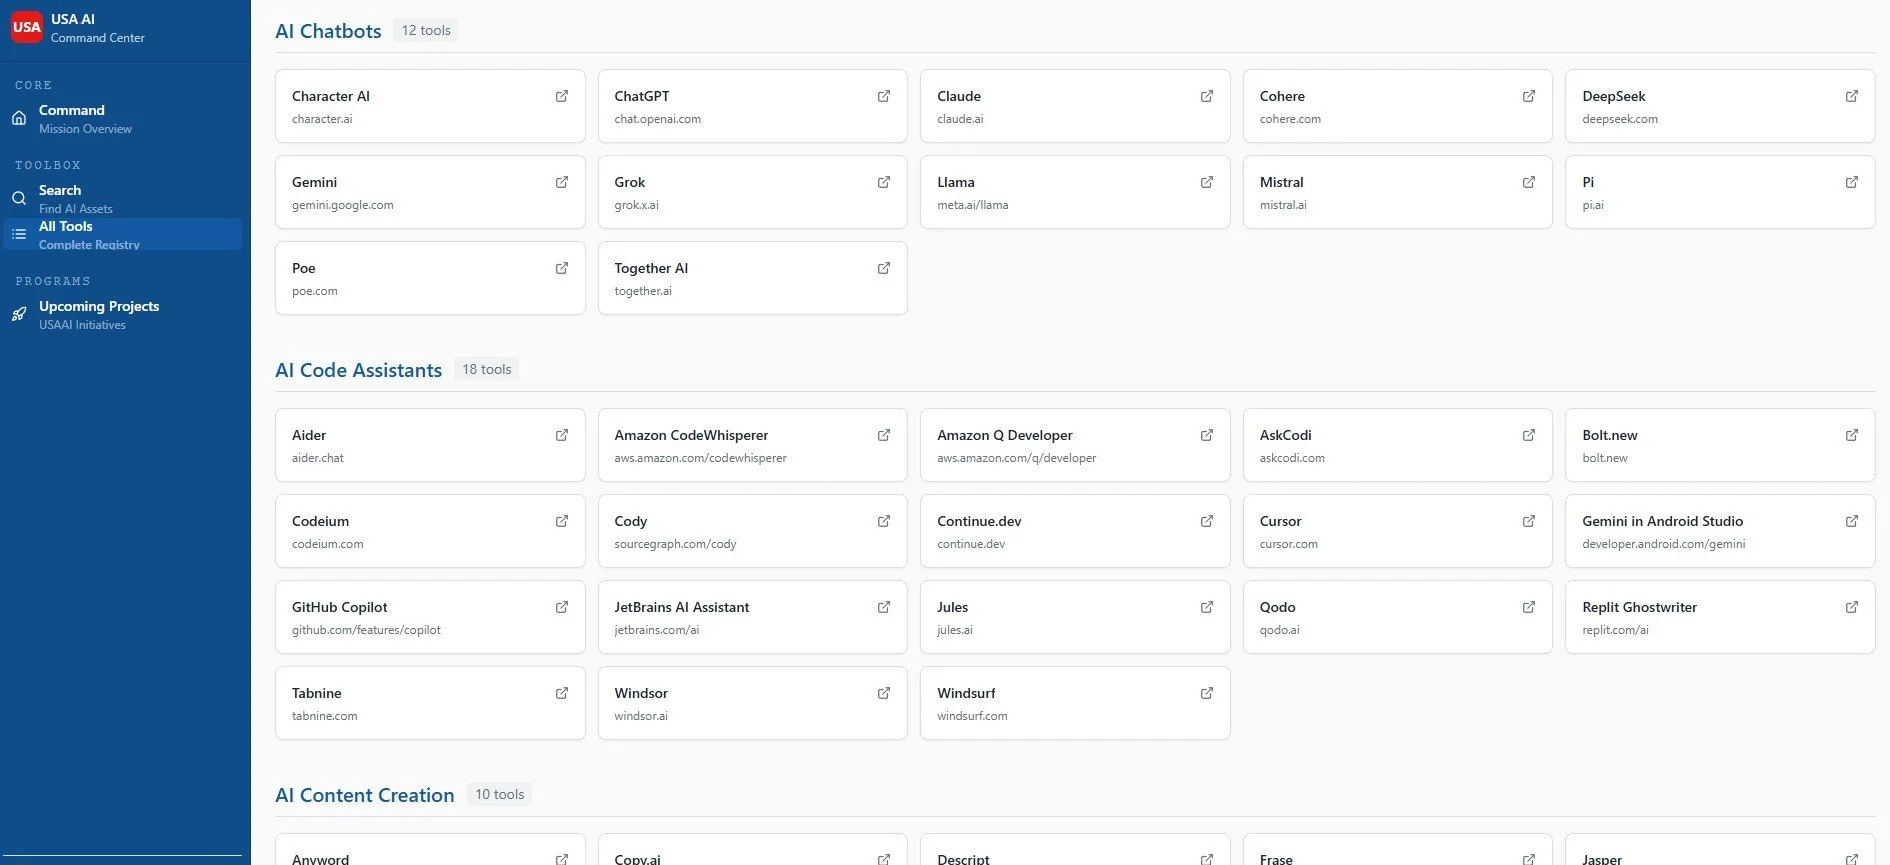Open Upcoming Projects USAAI Initiatives
The image size is (1890, 865).
point(121,314)
